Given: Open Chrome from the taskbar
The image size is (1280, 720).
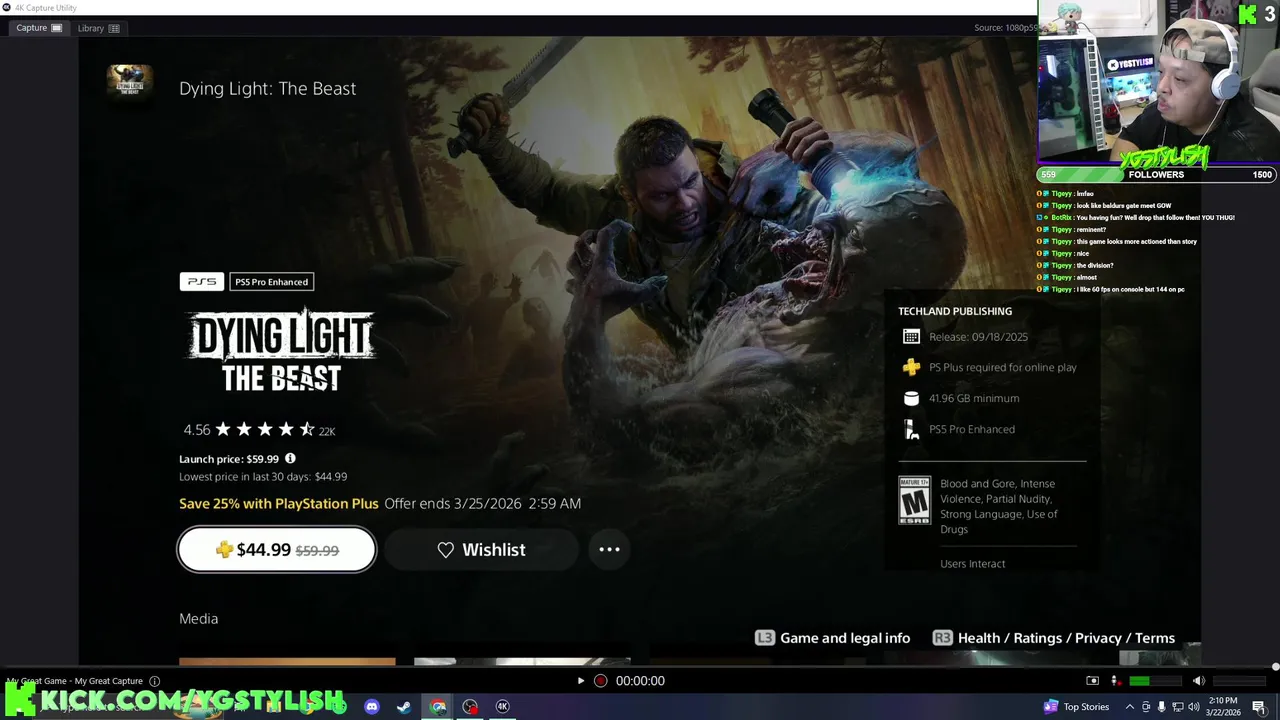Looking at the screenshot, I should [438, 706].
